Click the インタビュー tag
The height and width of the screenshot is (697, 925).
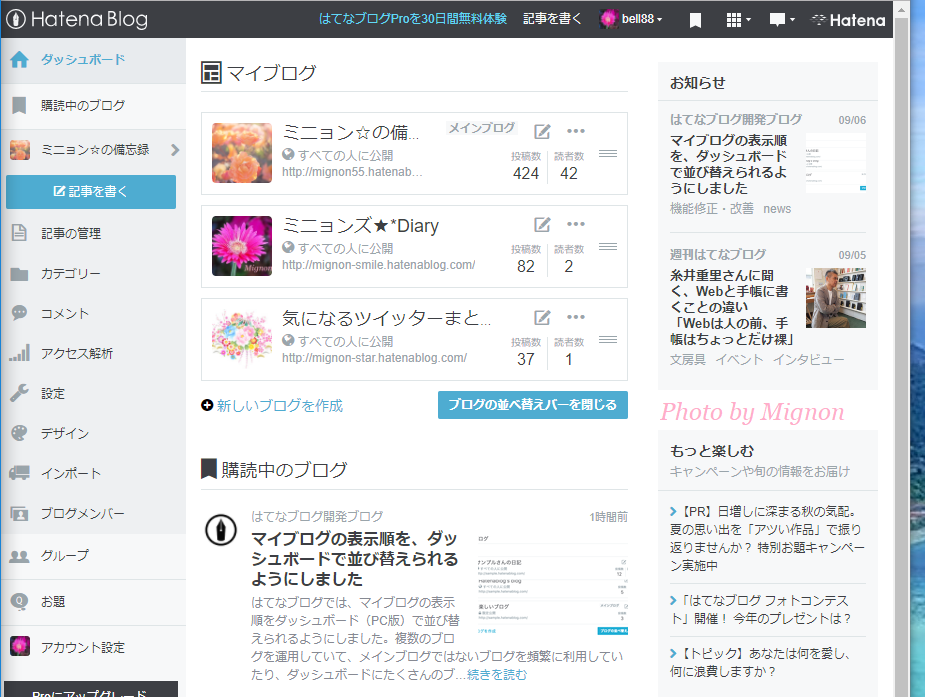[x=808, y=360]
